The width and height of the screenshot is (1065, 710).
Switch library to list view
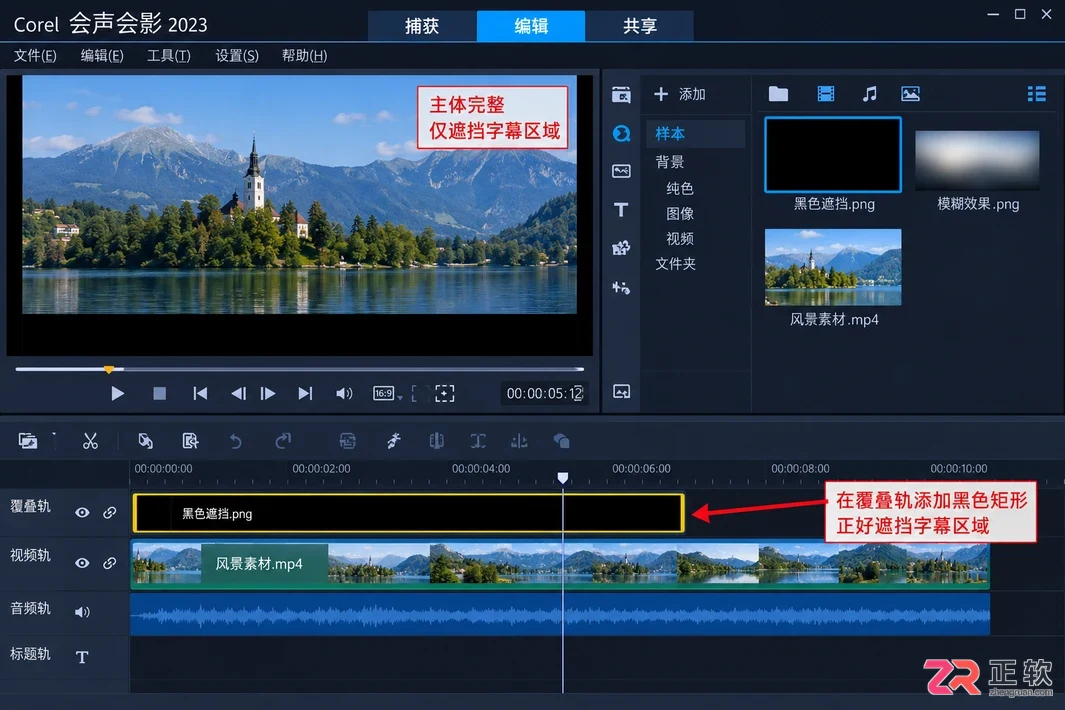coord(1036,94)
